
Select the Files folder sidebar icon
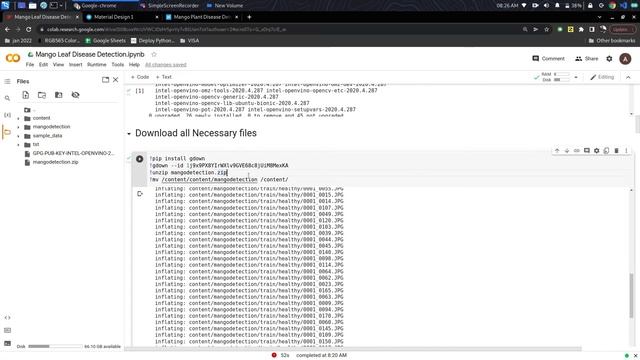tap(7, 132)
